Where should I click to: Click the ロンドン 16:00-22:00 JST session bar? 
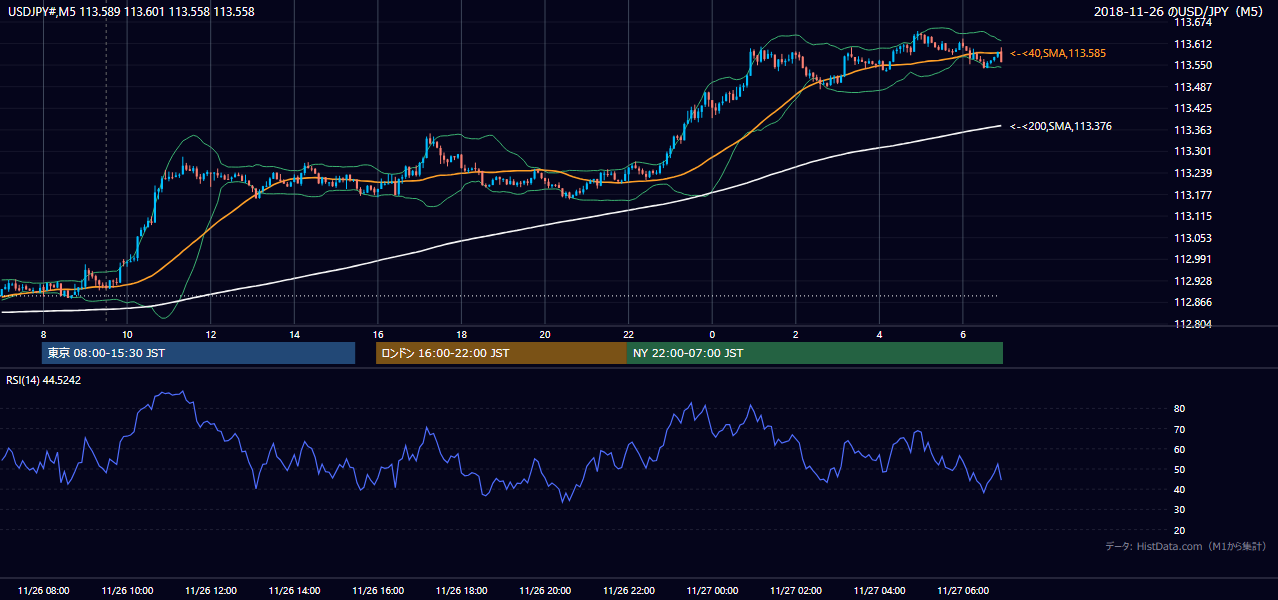pos(501,353)
